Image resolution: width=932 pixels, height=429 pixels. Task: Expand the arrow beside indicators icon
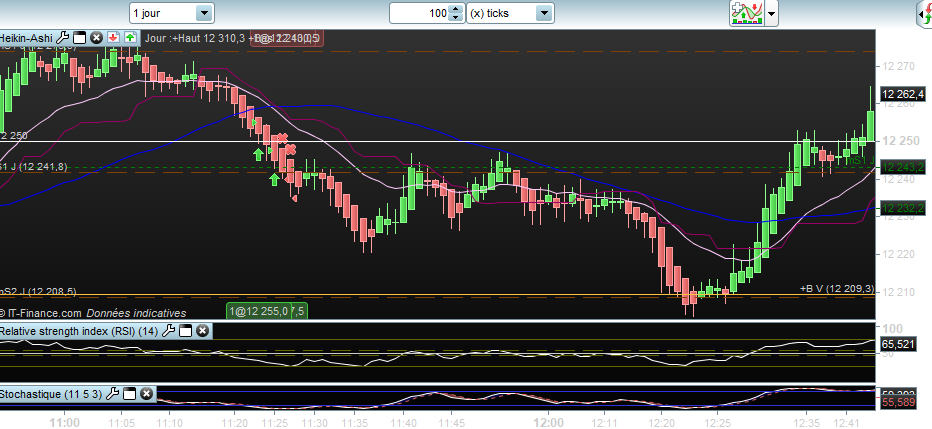click(771, 14)
